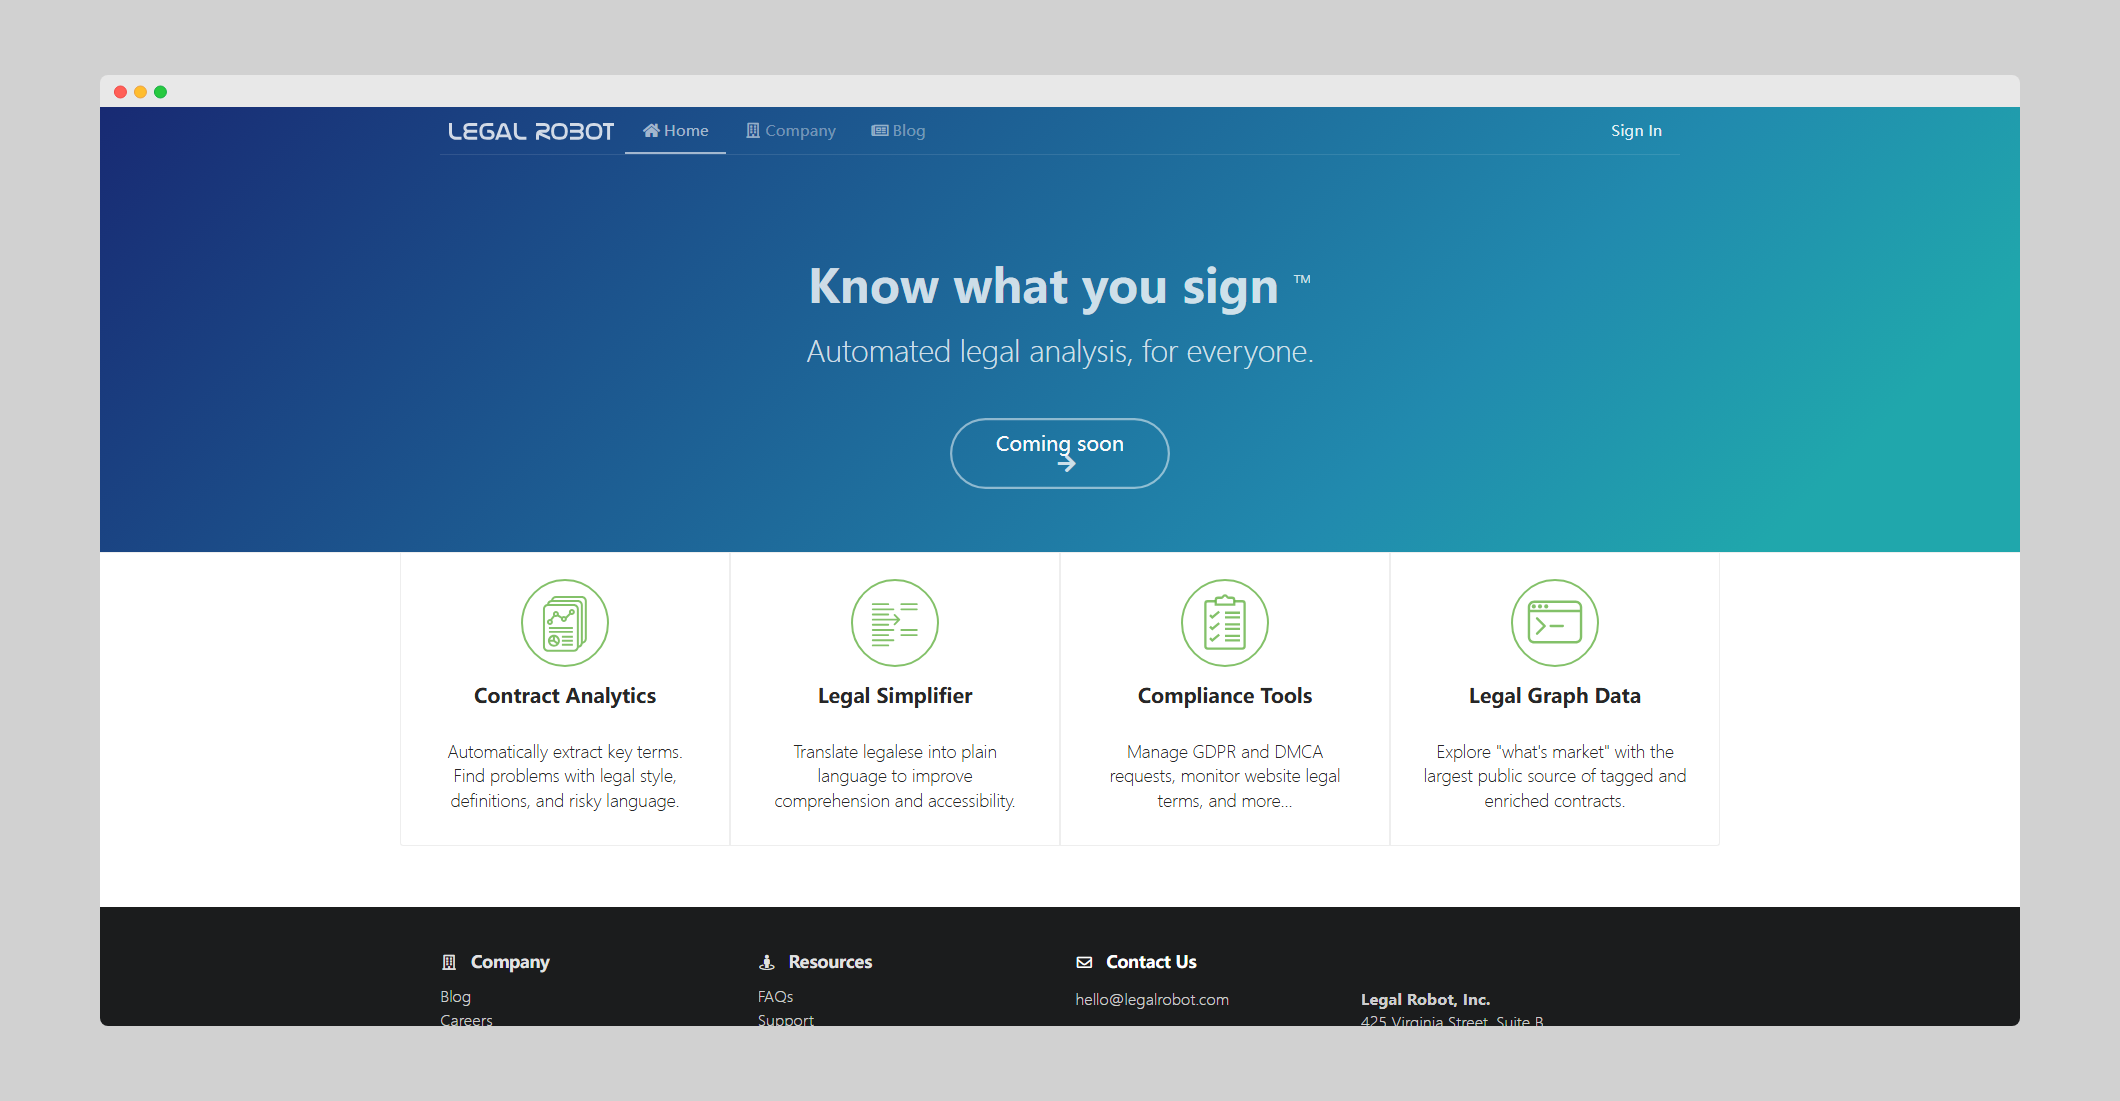Open the footer FAQs link
The width and height of the screenshot is (2120, 1101).
coord(775,997)
